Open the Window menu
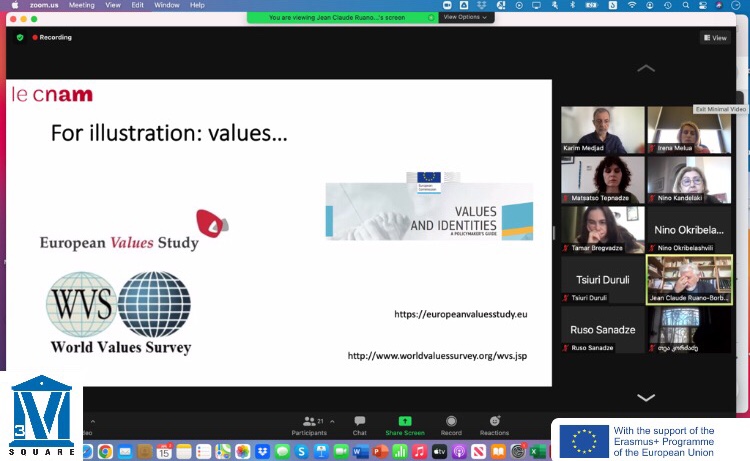Viewport: 750px width, 461px height. tap(166, 5)
